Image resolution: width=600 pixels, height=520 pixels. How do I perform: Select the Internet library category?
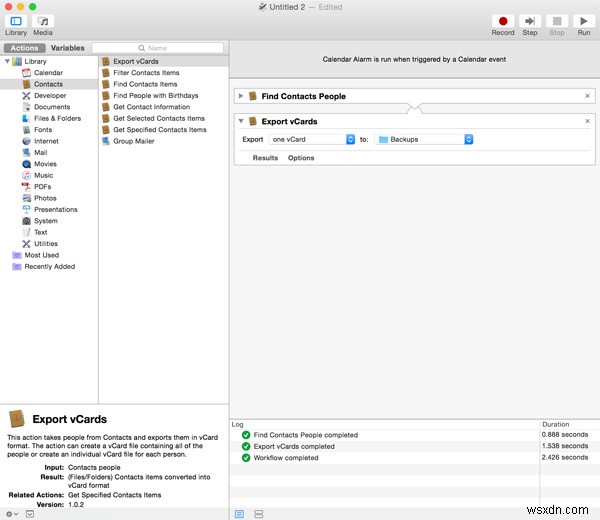pos(46,141)
